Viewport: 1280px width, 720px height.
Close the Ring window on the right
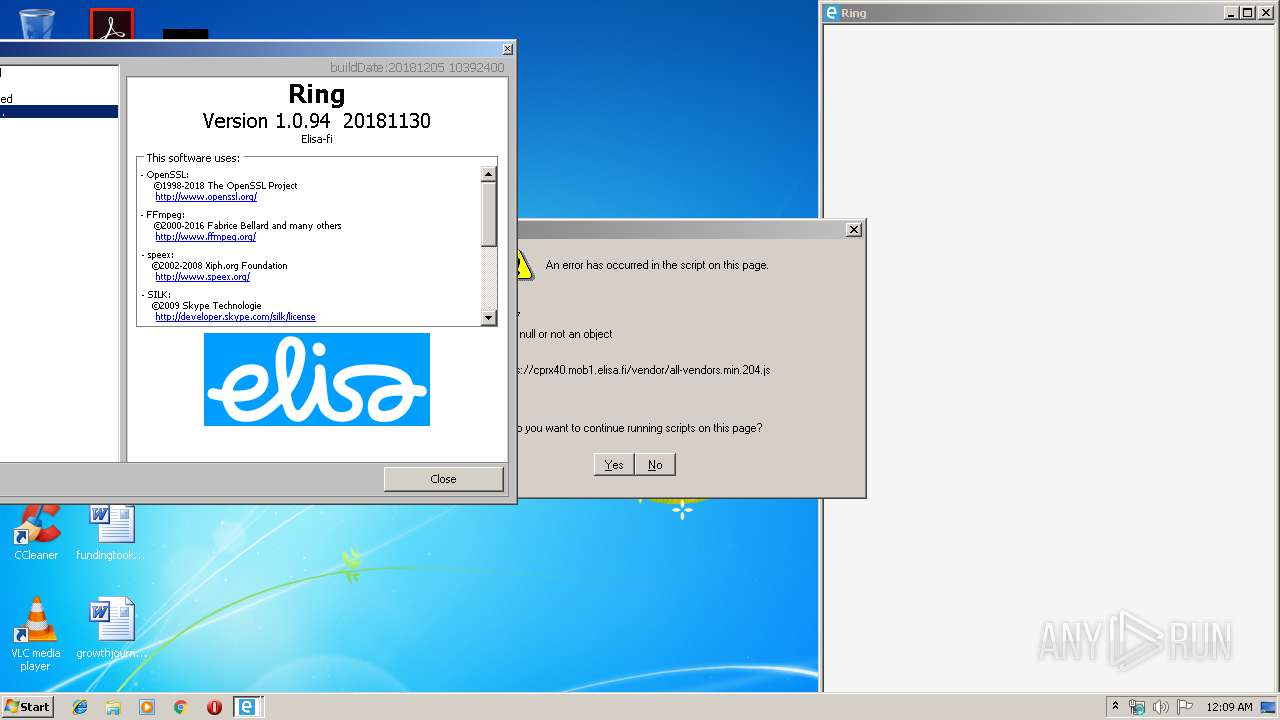(x=1264, y=13)
